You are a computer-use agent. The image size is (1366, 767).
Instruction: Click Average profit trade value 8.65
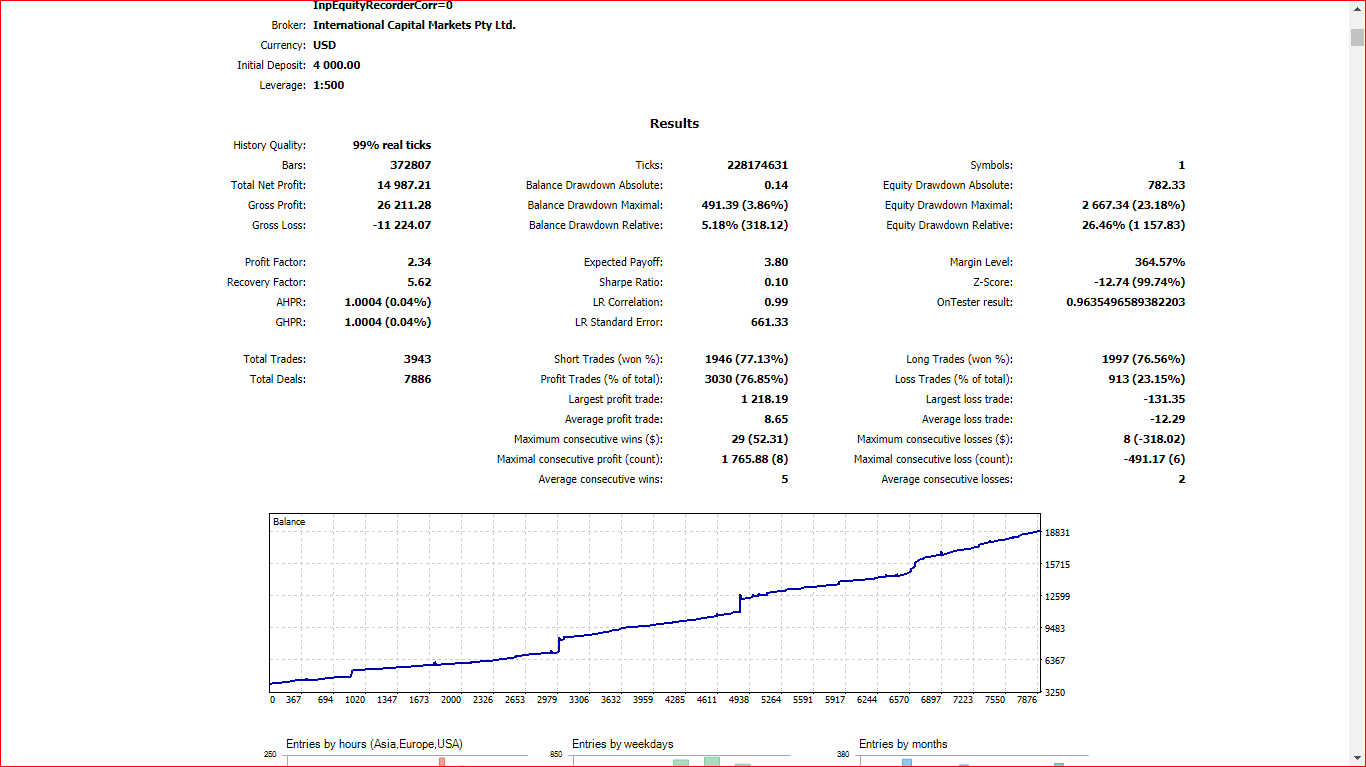(x=776, y=419)
